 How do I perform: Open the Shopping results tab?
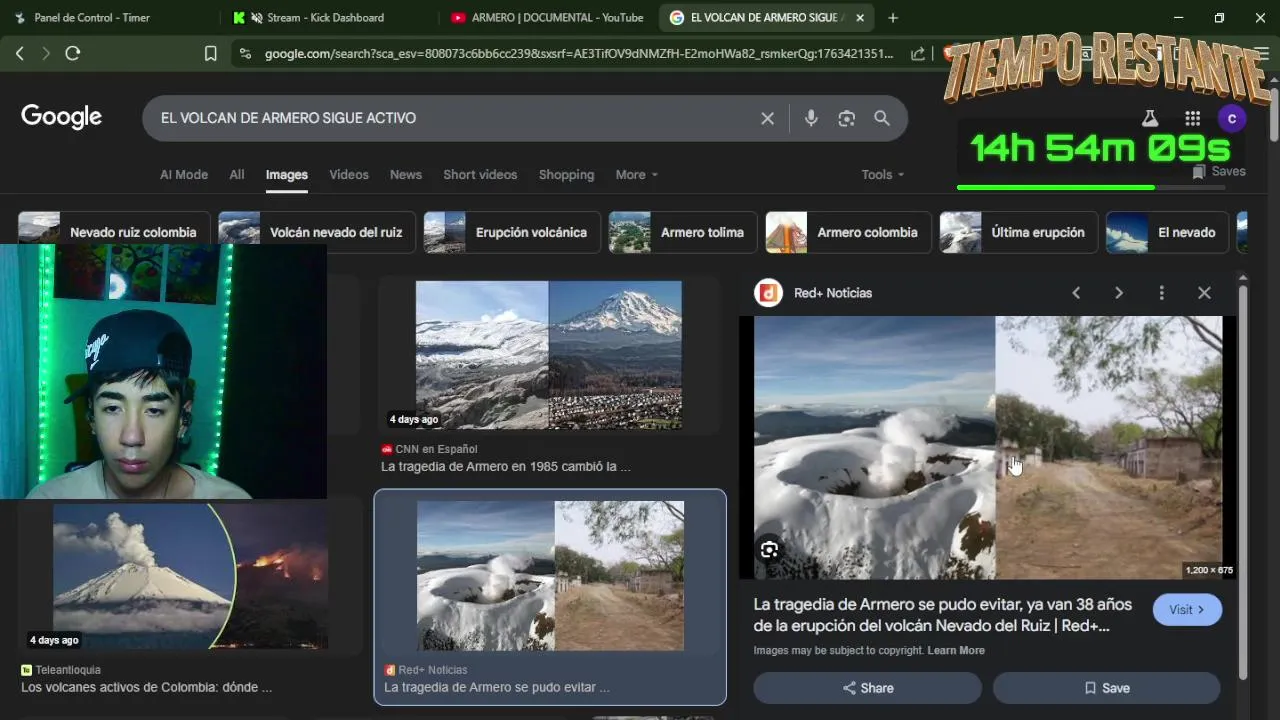pos(566,174)
